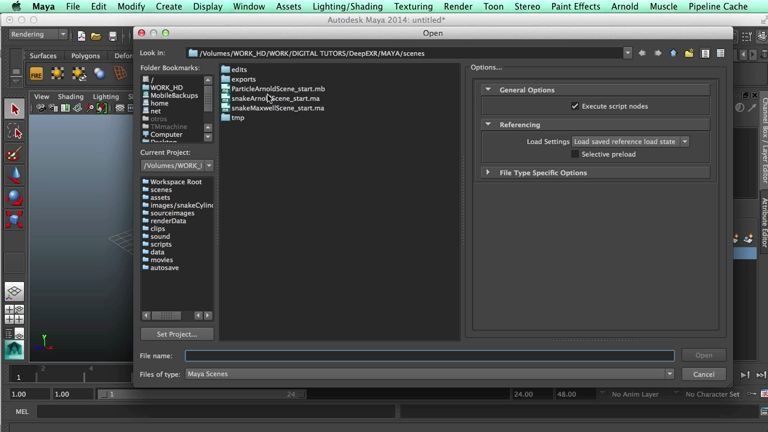Click the Cancel button
This screenshot has height=432, width=768.
pyautogui.click(x=703, y=374)
